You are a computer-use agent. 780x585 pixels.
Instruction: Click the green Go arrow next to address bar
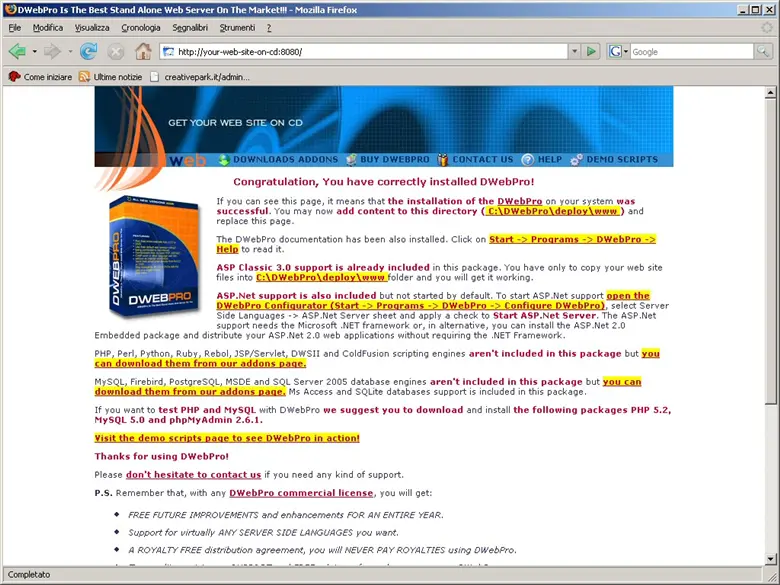click(591, 51)
